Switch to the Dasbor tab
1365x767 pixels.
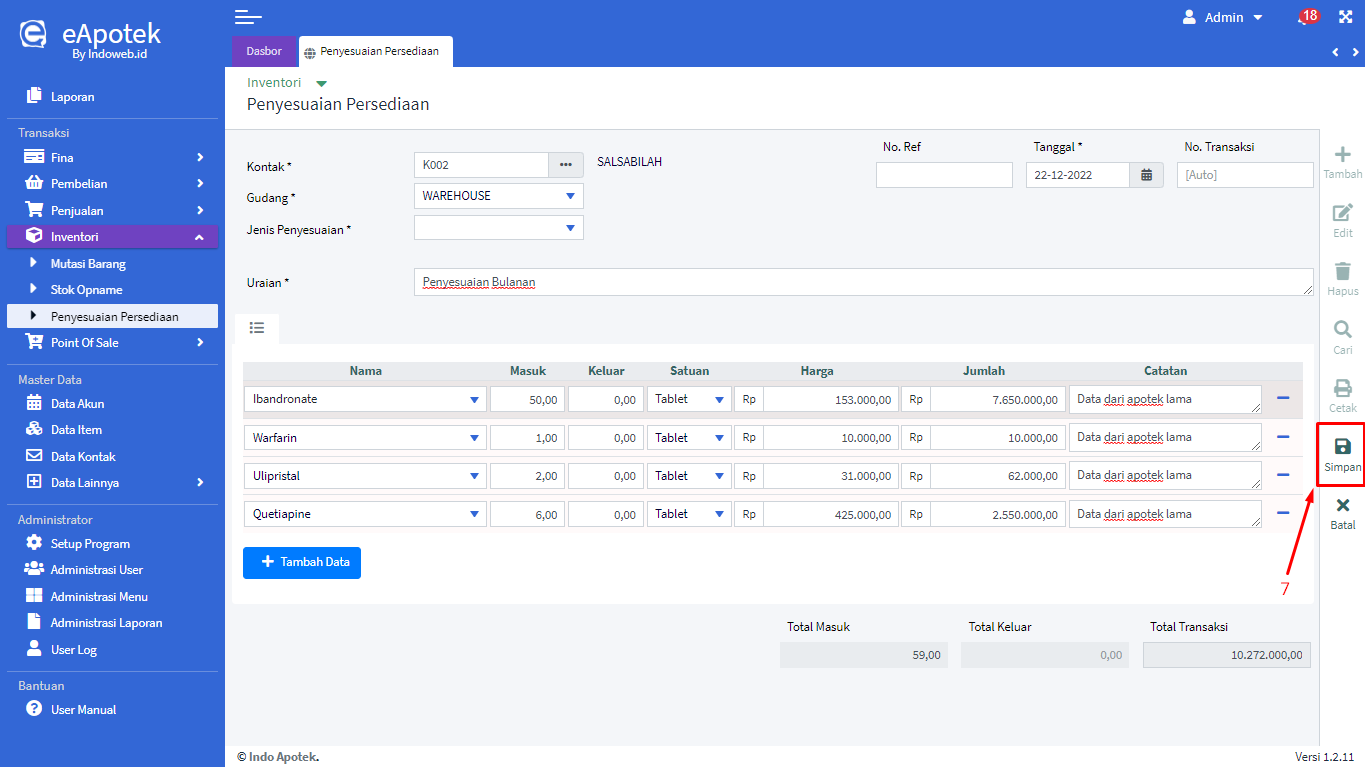pyautogui.click(x=264, y=51)
